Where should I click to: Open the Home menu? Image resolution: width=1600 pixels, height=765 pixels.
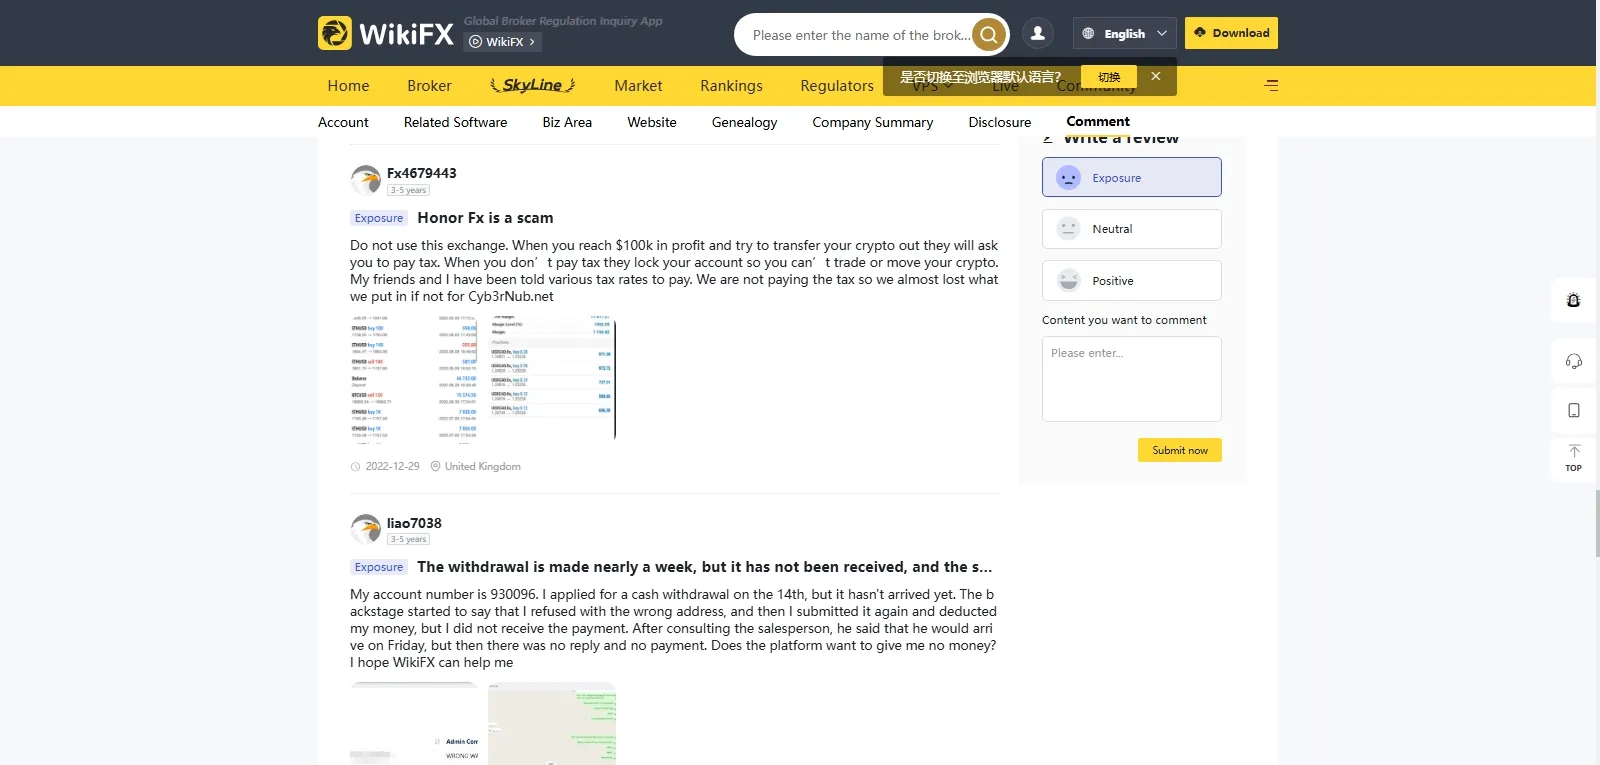click(x=348, y=86)
